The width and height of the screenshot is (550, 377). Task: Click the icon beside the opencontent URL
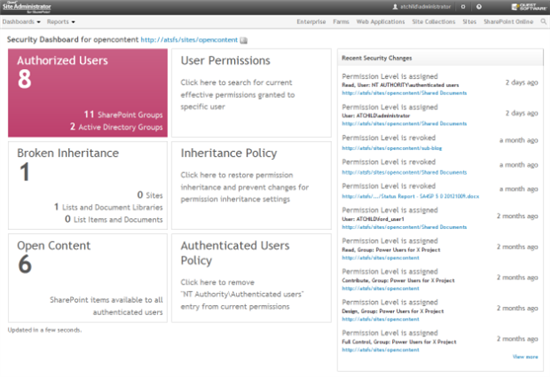tap(243, 40)
